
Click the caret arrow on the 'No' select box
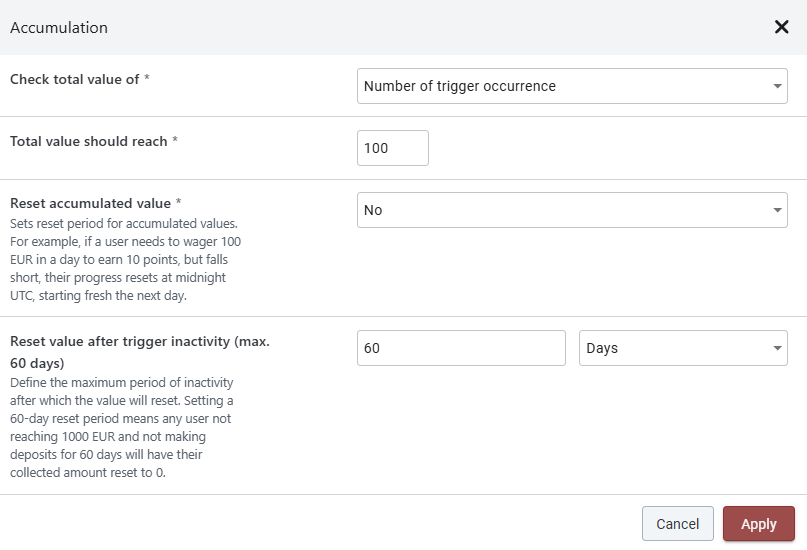(x=777, y=210)
